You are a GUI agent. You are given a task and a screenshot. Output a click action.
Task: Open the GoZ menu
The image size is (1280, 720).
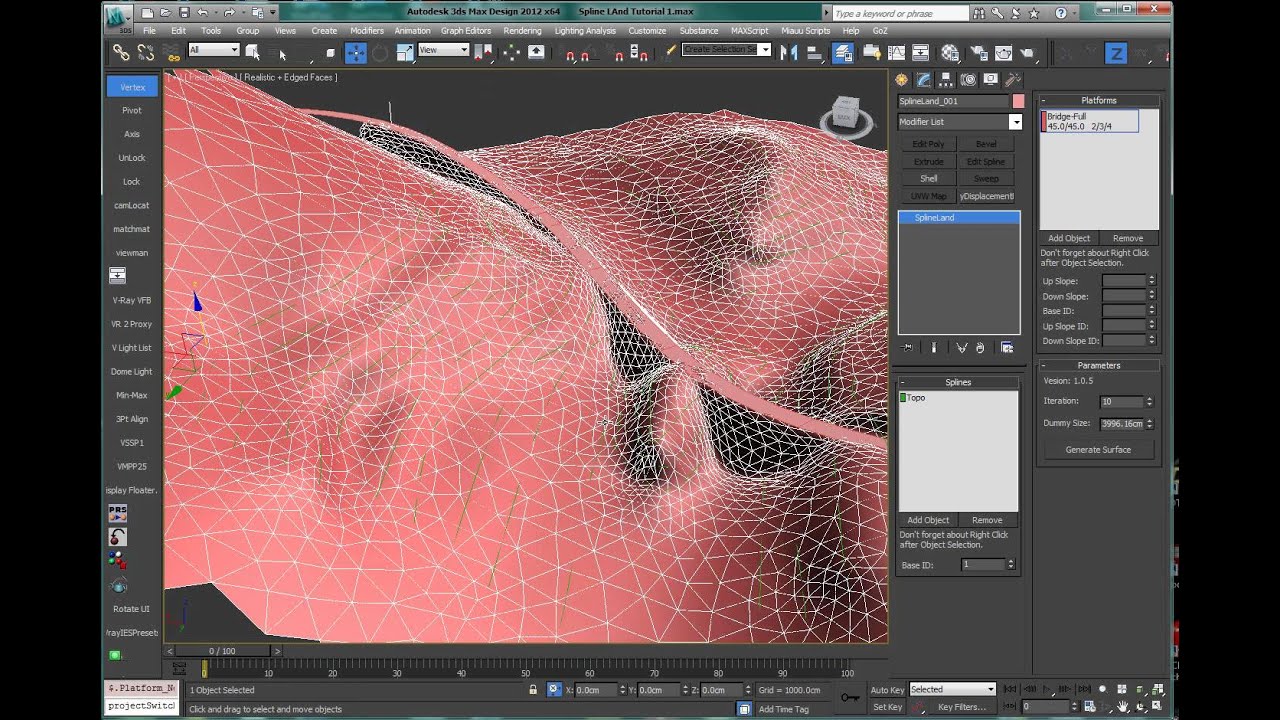[x=880, y=31]
